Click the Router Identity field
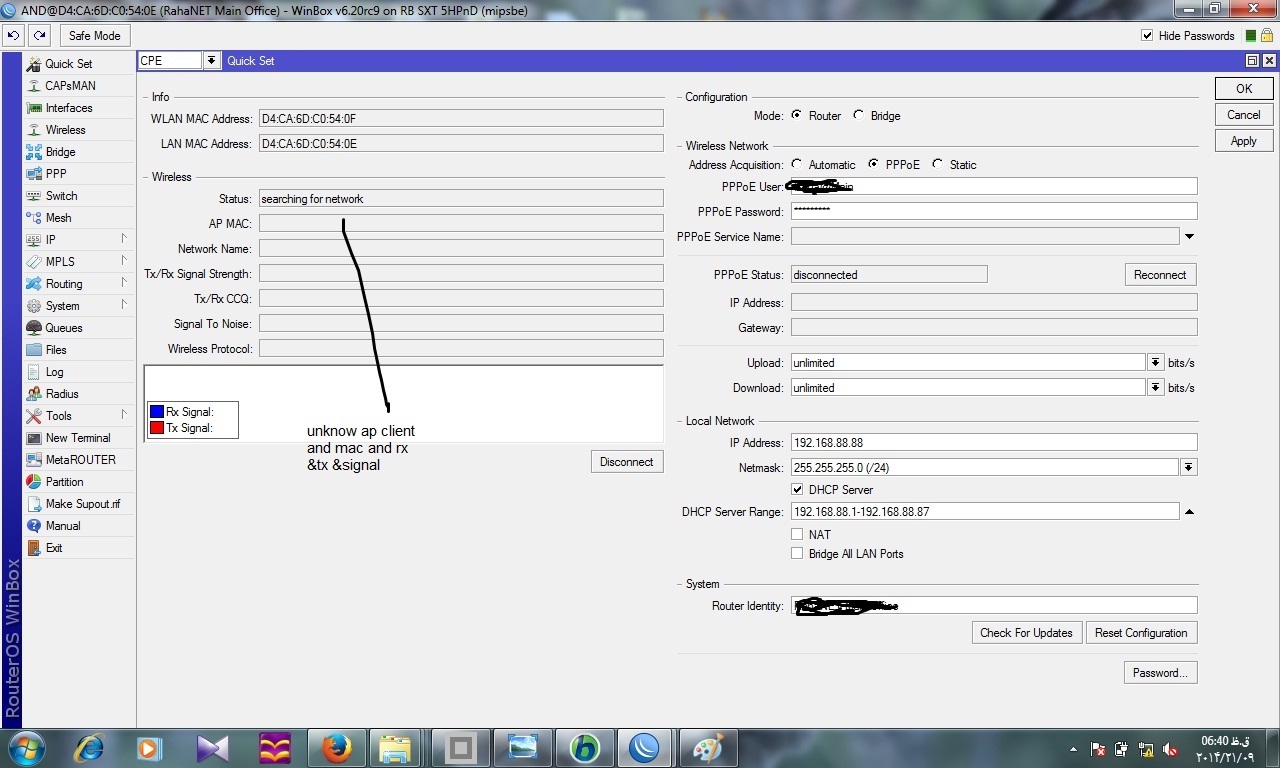Viewport: 1280px width, 768px height. [994, 606]
